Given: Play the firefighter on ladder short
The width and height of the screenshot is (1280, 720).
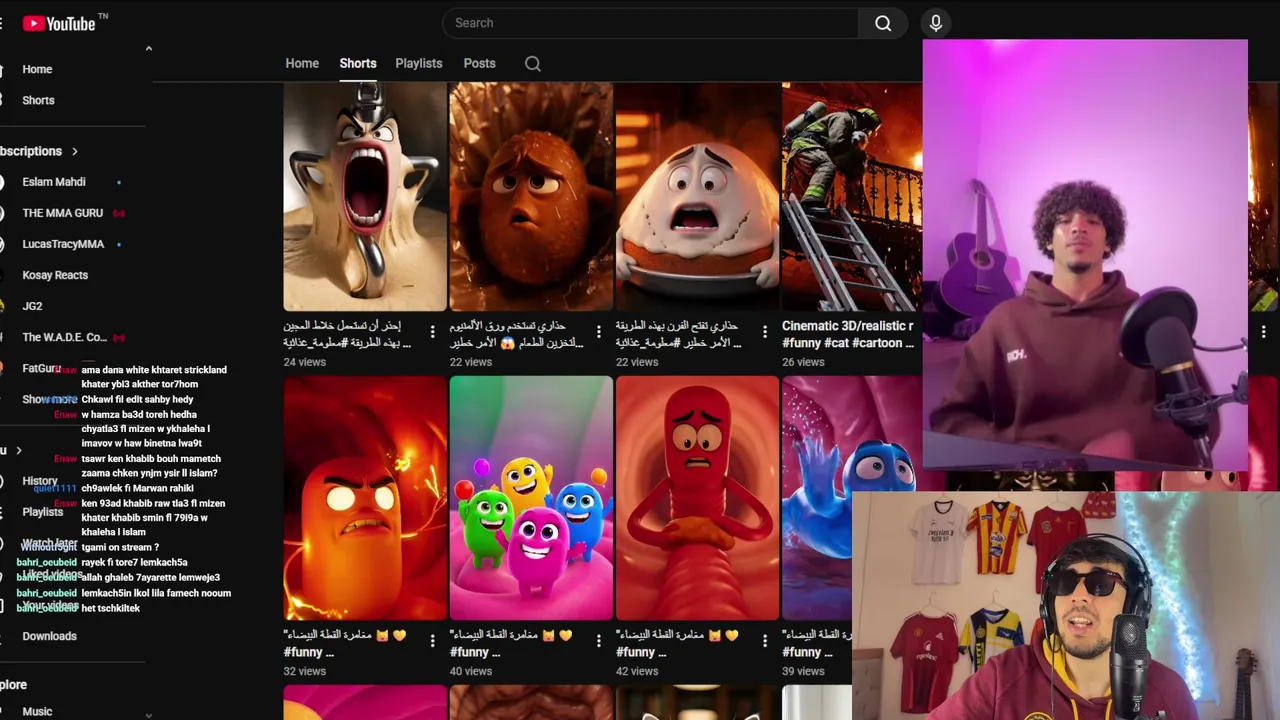Looking at the screenshot, I should pyautogui.click(x=852, y=196).
